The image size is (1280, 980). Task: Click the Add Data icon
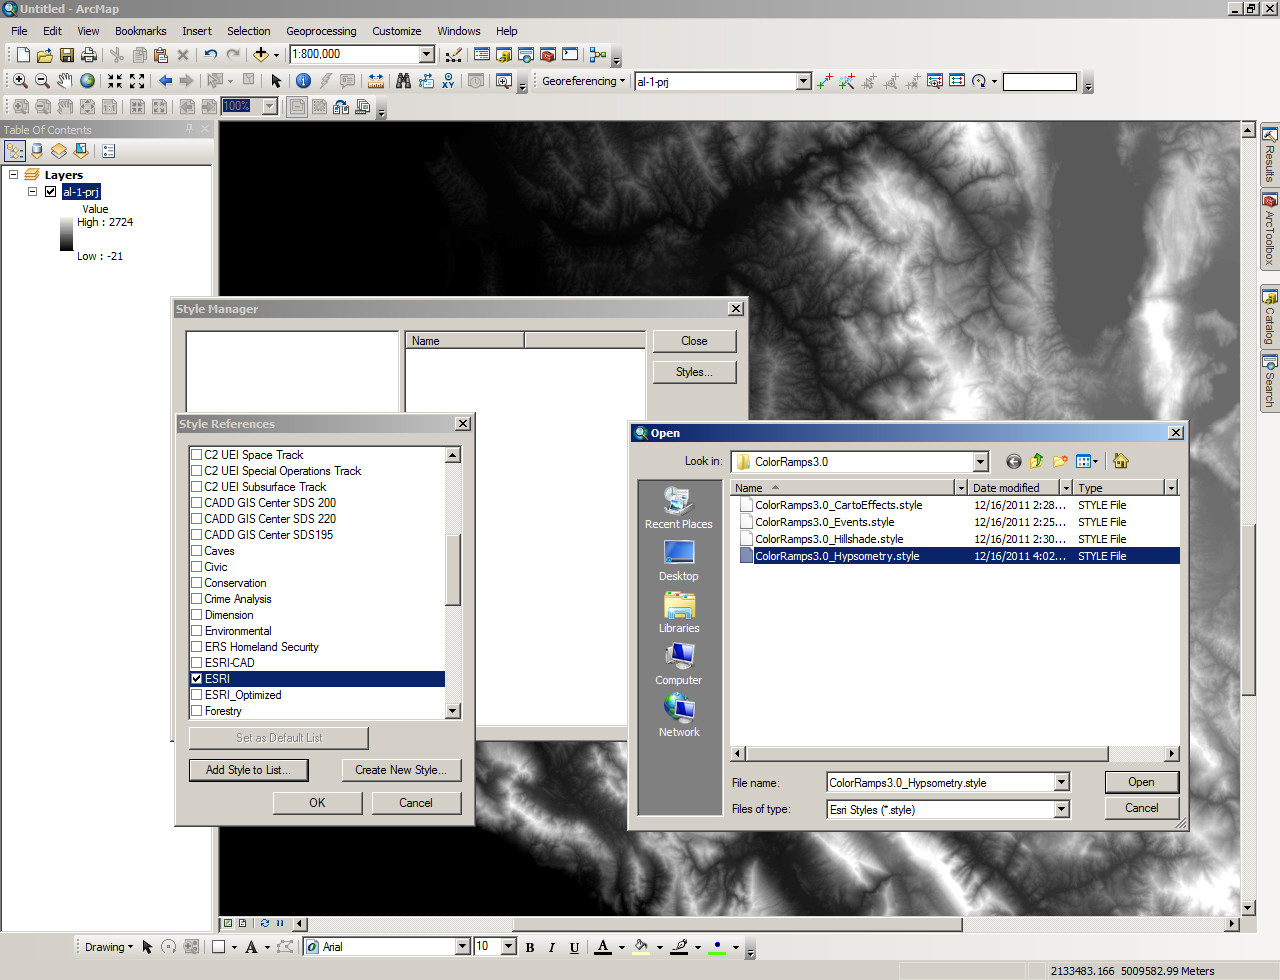pos(261,55)
